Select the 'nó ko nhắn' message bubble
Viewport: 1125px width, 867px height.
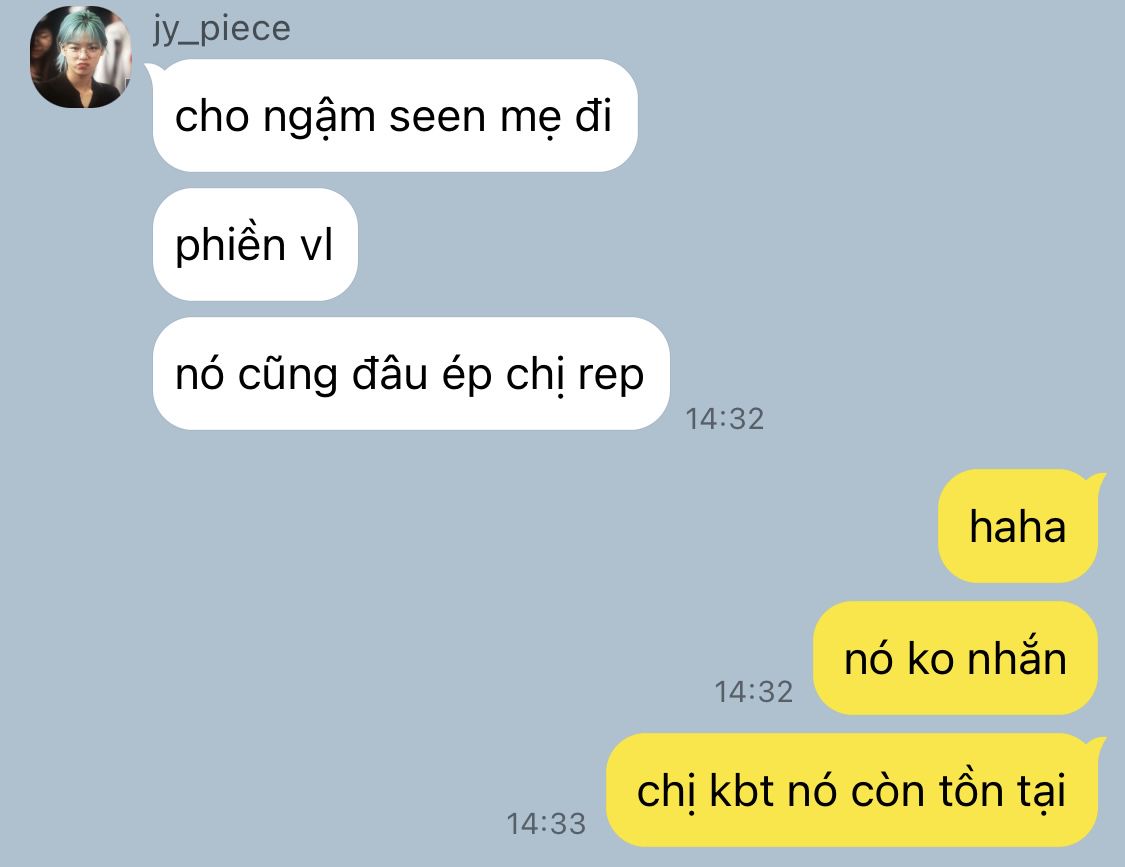point(955,658)
